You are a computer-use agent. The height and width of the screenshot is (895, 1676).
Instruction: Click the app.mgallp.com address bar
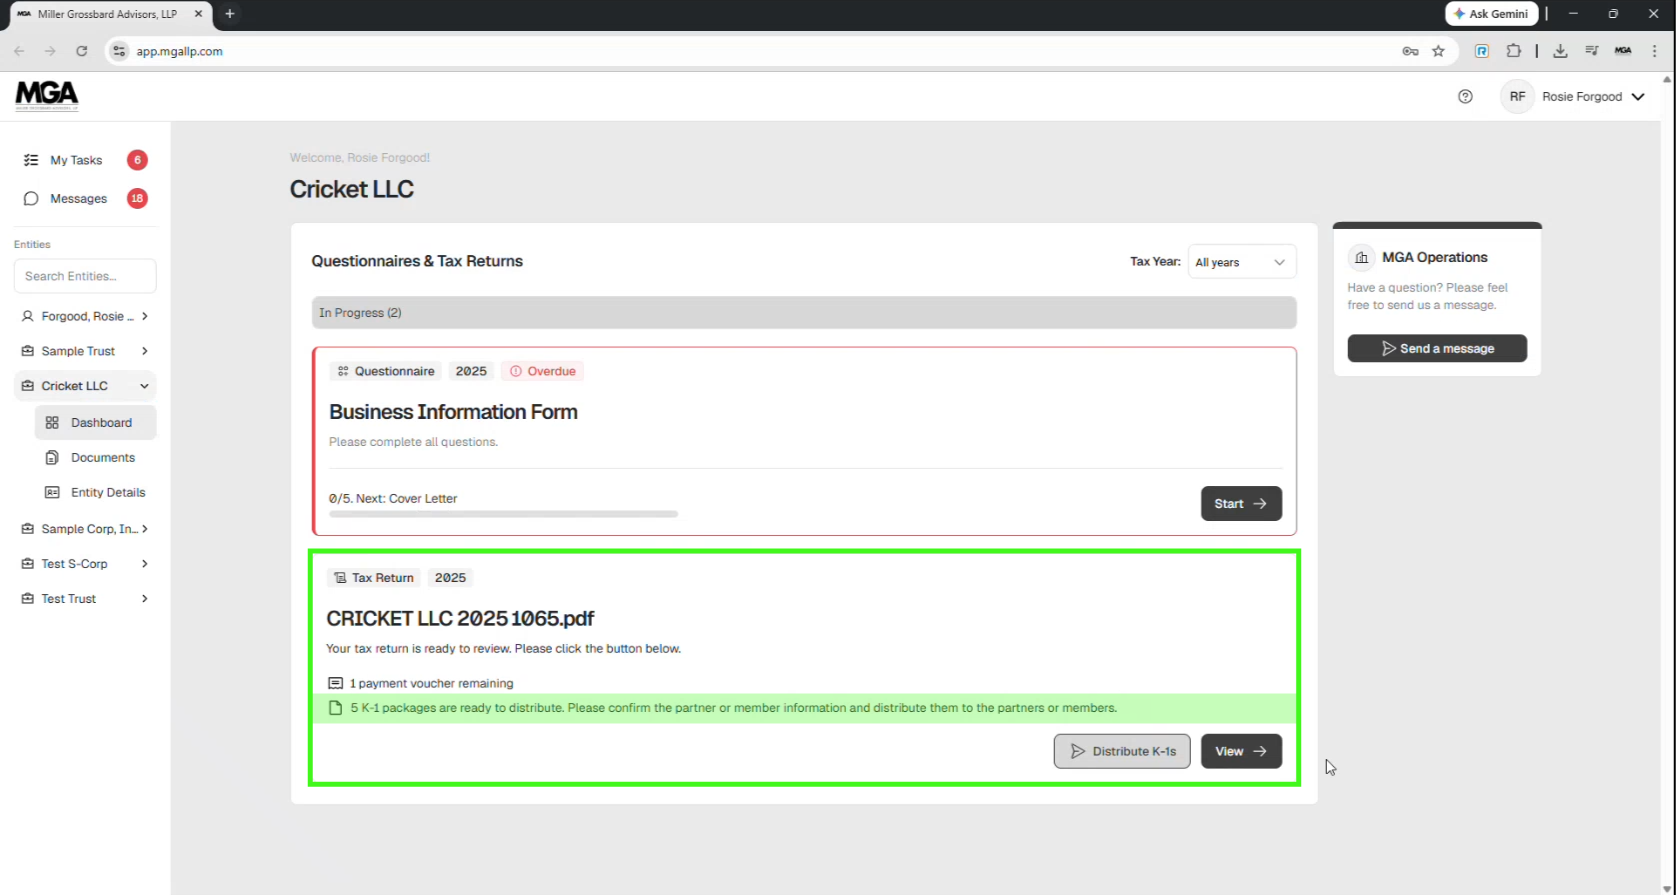click(180, 51)
